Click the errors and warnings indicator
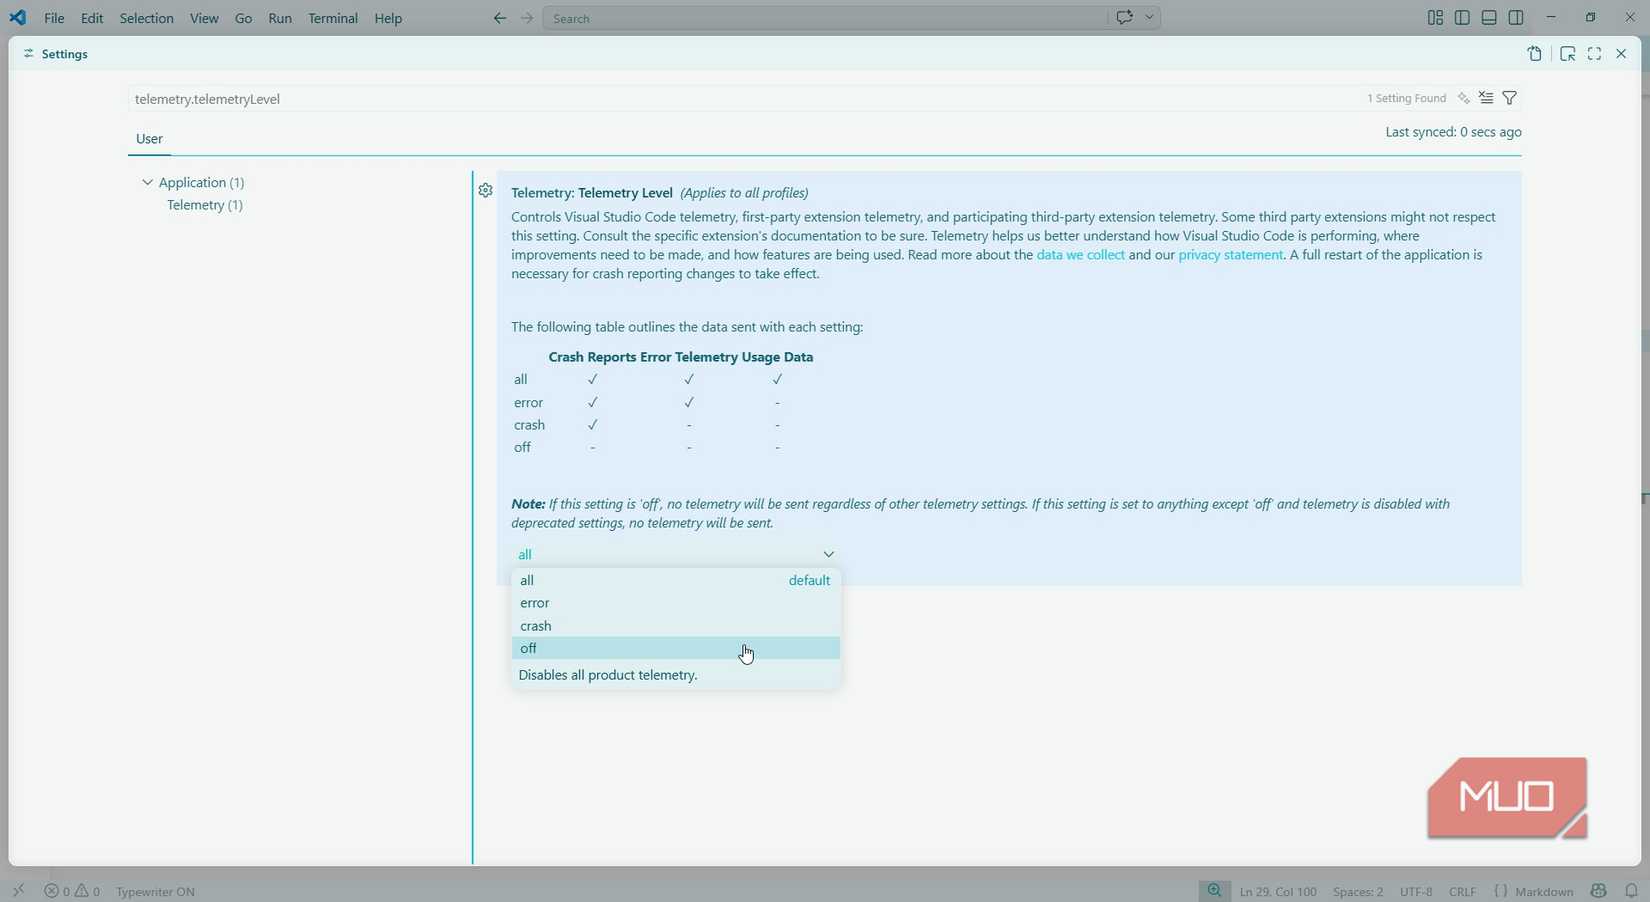 pyautogui.click(x=70, y=891)
